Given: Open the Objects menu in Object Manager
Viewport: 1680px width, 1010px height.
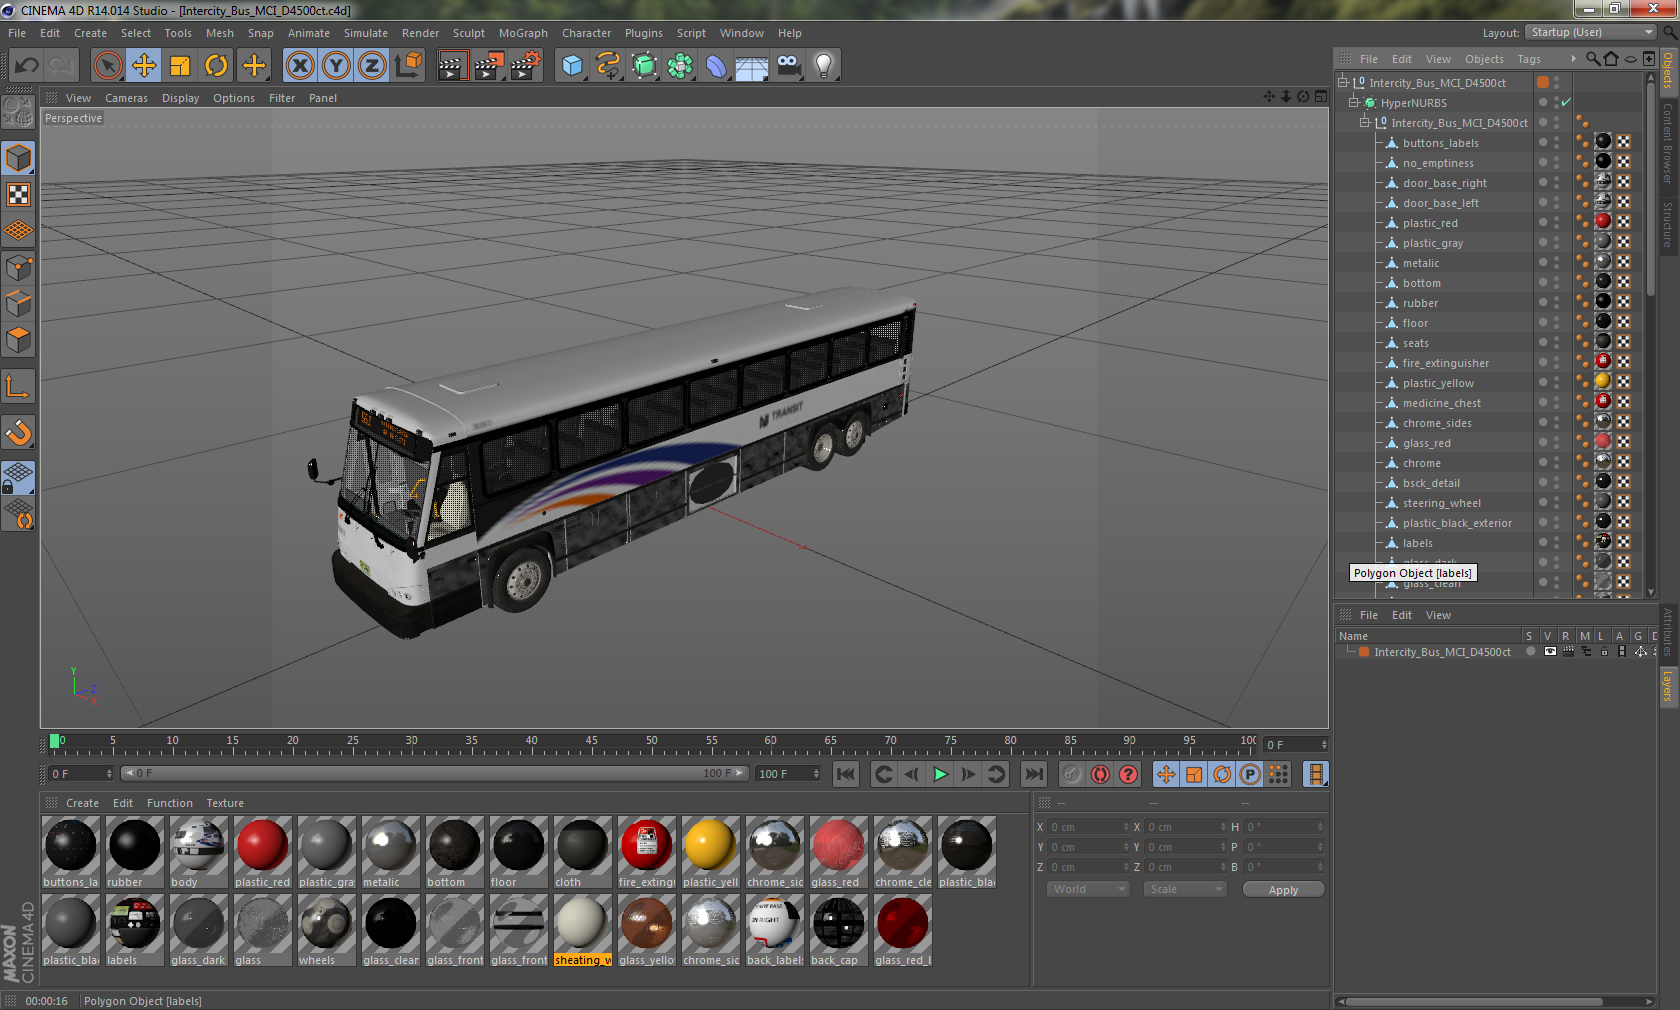Looking at the screenshot, I should click(1484, 59).
